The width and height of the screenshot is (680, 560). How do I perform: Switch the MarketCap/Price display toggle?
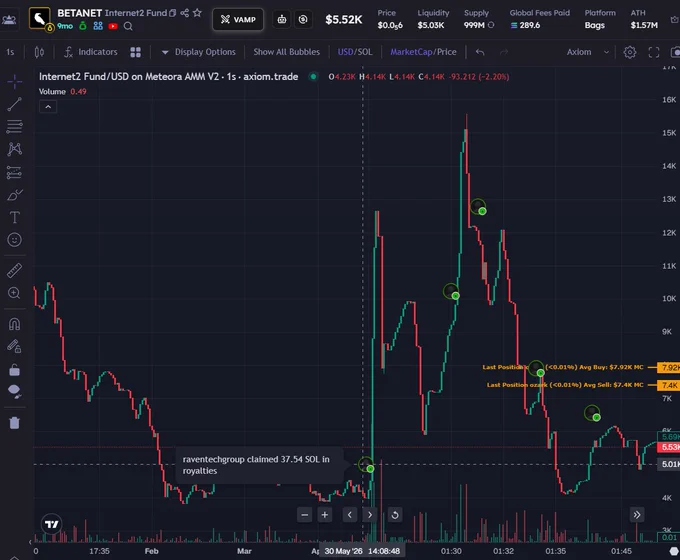click(x=423, y=52)
